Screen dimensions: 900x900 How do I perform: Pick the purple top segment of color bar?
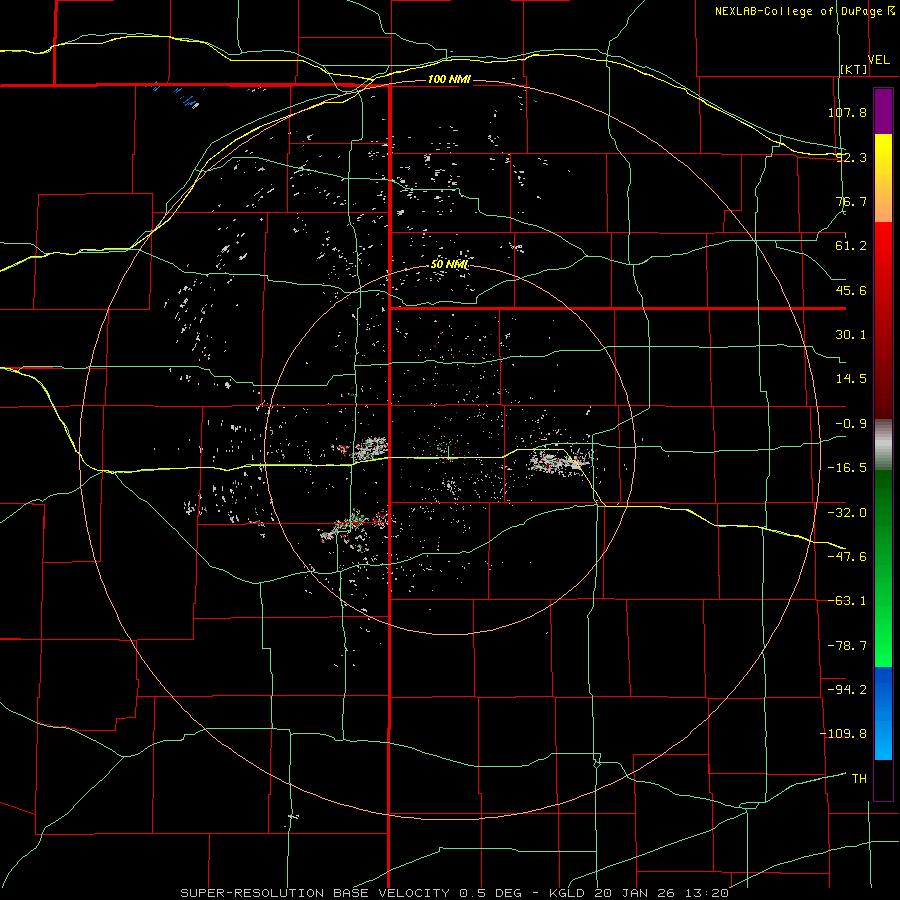pos(883,111)
